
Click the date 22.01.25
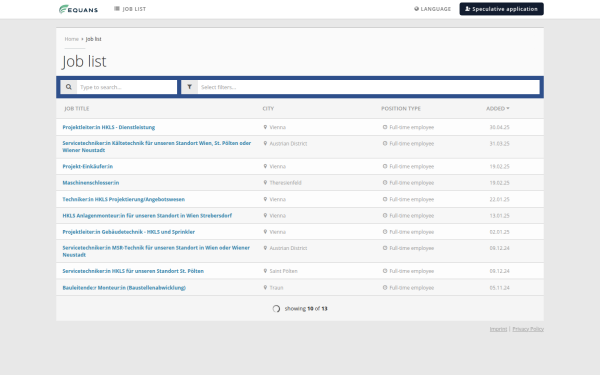pyautogui.click(x=499, y=199)
